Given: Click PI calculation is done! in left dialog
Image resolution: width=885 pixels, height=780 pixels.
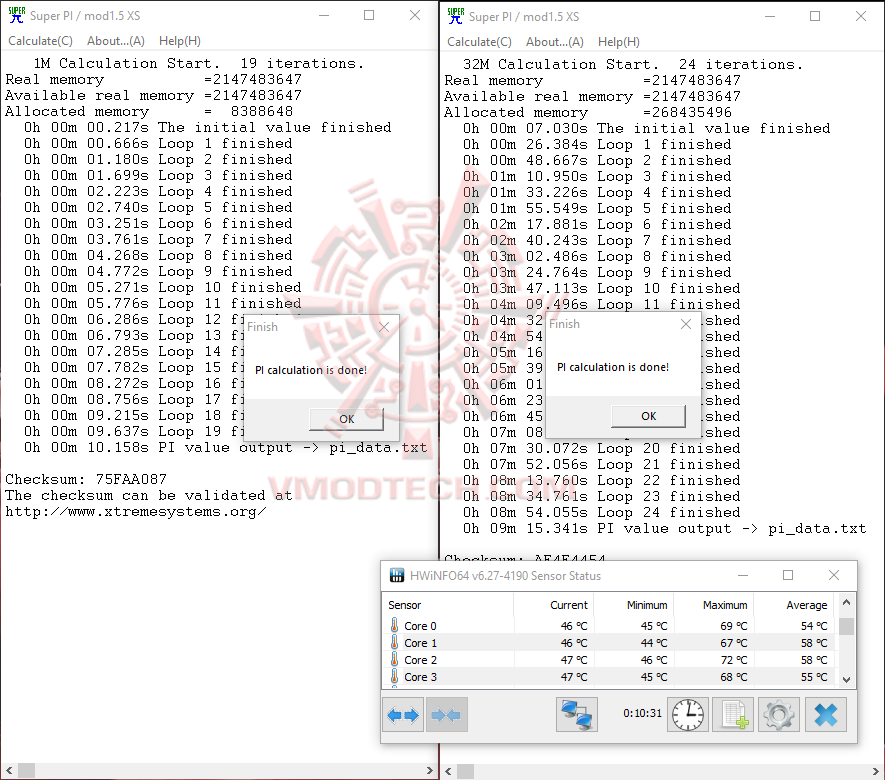Looking at the screenshot, I should click(311, 370).
